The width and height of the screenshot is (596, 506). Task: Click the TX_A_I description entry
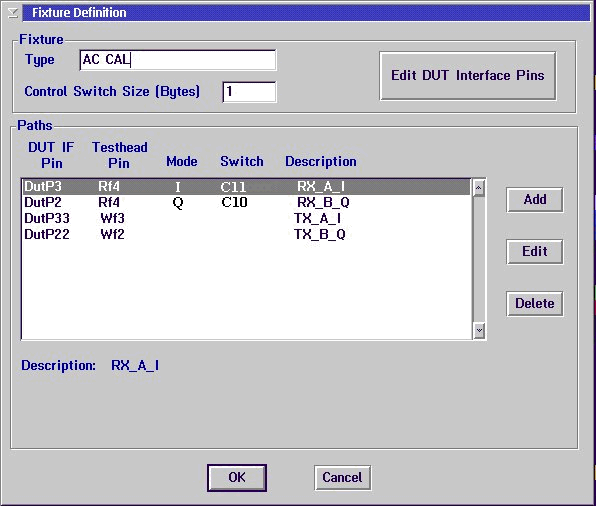[x=317, y=219]
